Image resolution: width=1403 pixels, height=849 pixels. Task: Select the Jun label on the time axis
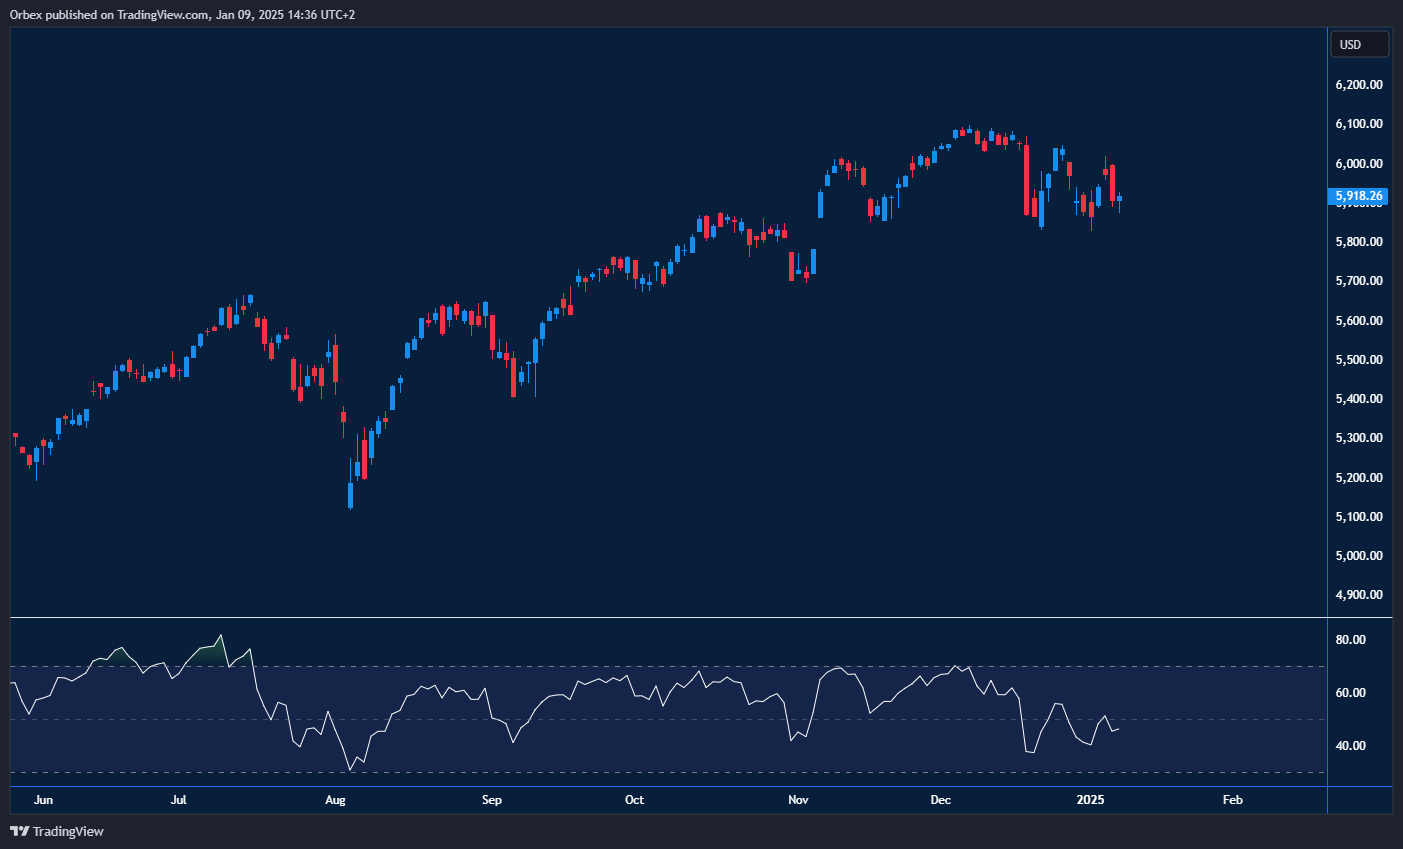[x=43, y=800]
